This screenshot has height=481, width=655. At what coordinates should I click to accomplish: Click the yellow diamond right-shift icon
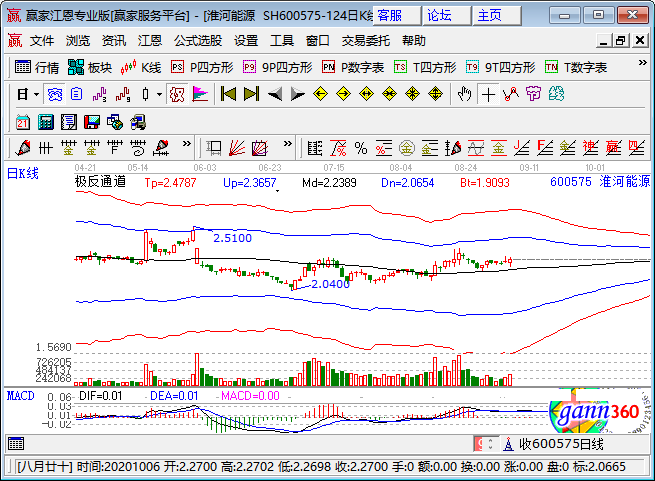pyautogui.click(x=343, y=94)
